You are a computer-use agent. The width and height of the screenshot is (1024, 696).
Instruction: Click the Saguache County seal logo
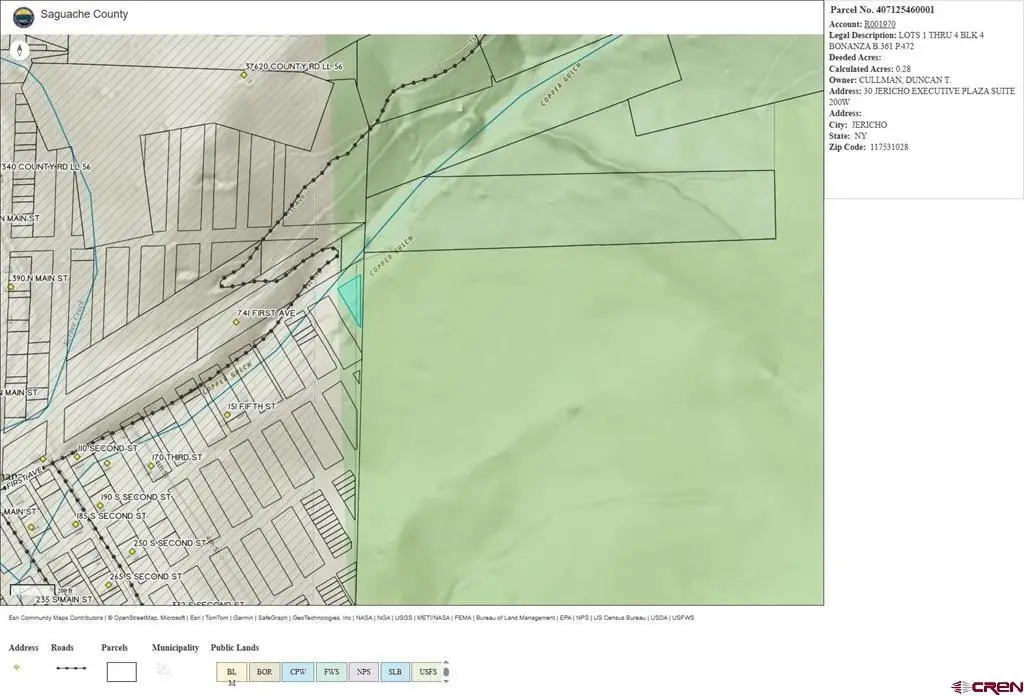pos(23,17)
